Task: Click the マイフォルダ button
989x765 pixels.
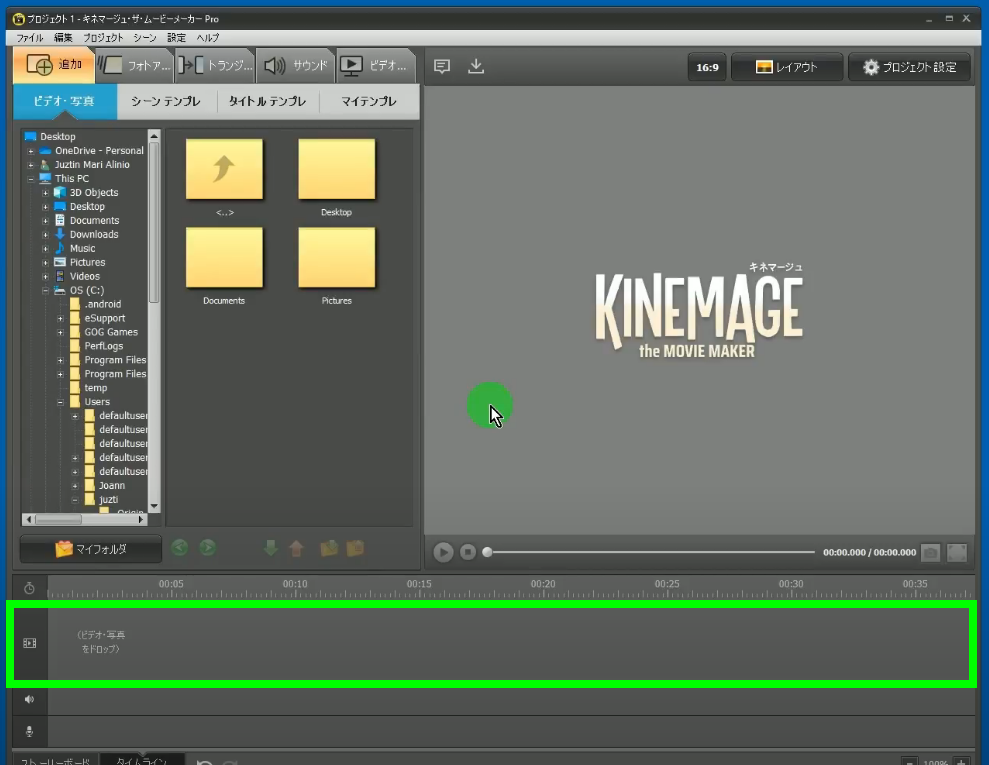Action: (90, 549)
